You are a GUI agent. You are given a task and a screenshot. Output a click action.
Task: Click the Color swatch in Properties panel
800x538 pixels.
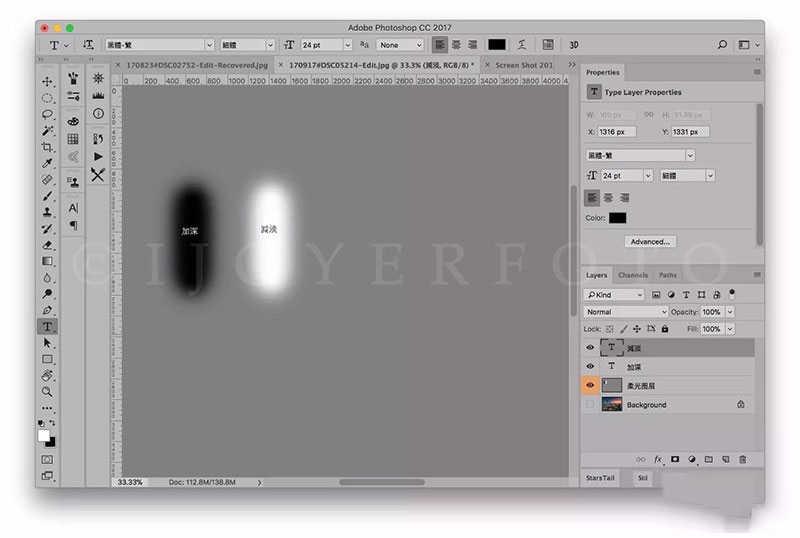click(x=617, y=218)
